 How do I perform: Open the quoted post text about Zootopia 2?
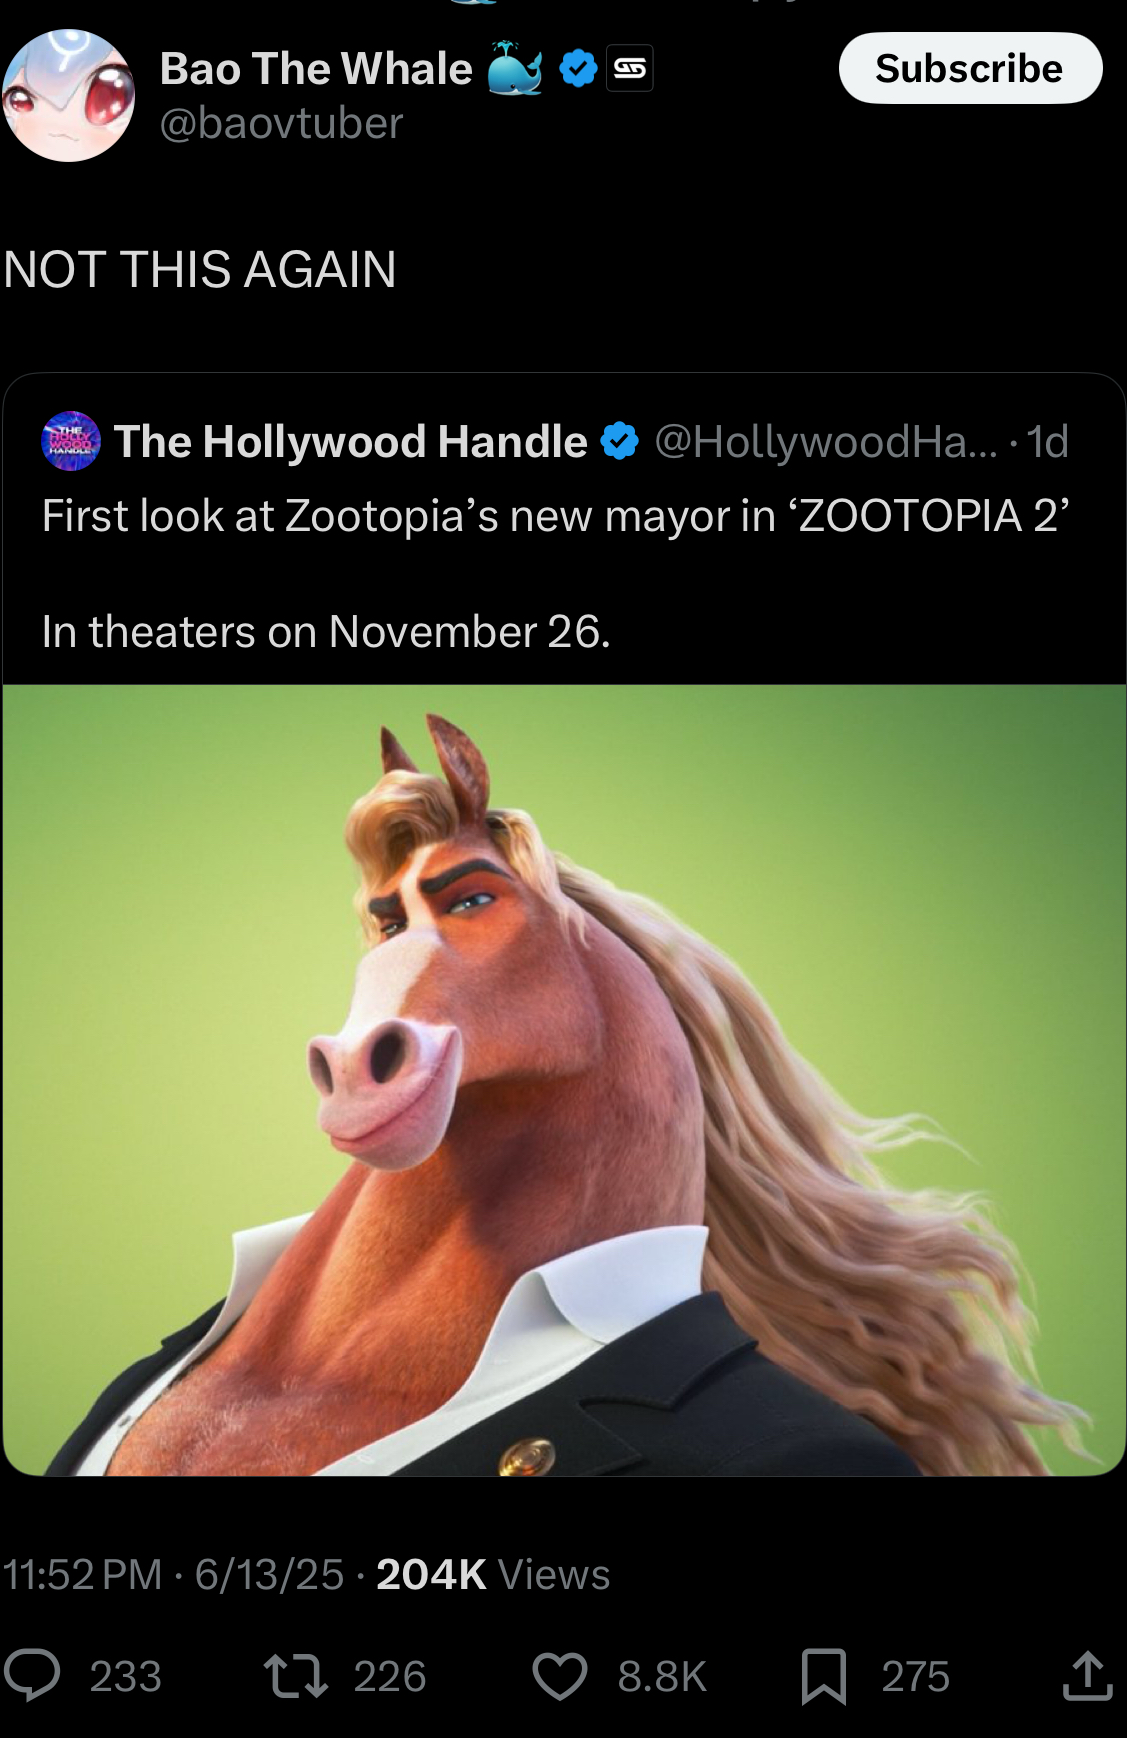coord(556,573)
